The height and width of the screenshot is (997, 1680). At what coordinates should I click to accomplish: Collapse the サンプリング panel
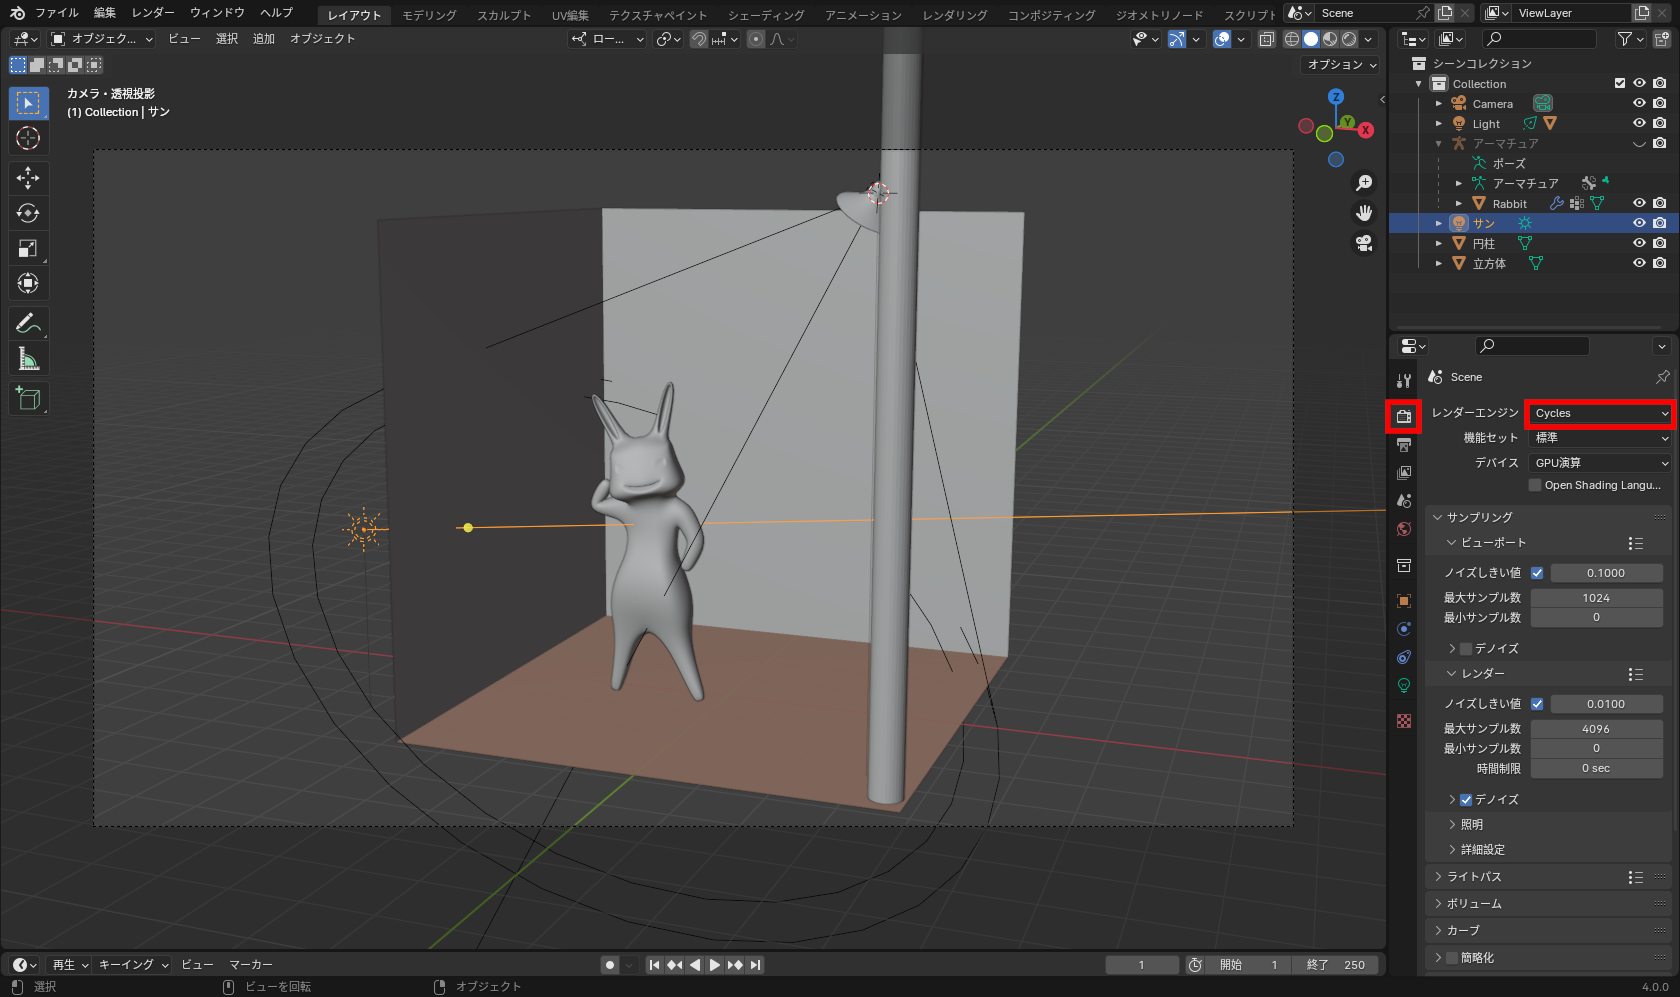pyautogui.click(x=1479, y=517)
